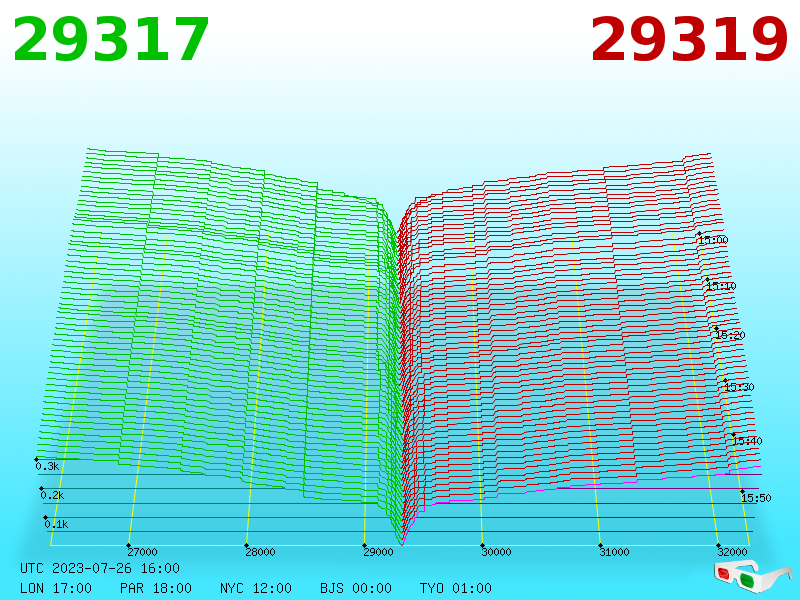The height and width of the screenshot is (600, 800).
Task: Click the 31000 price axis label
Action: [614, 552]
